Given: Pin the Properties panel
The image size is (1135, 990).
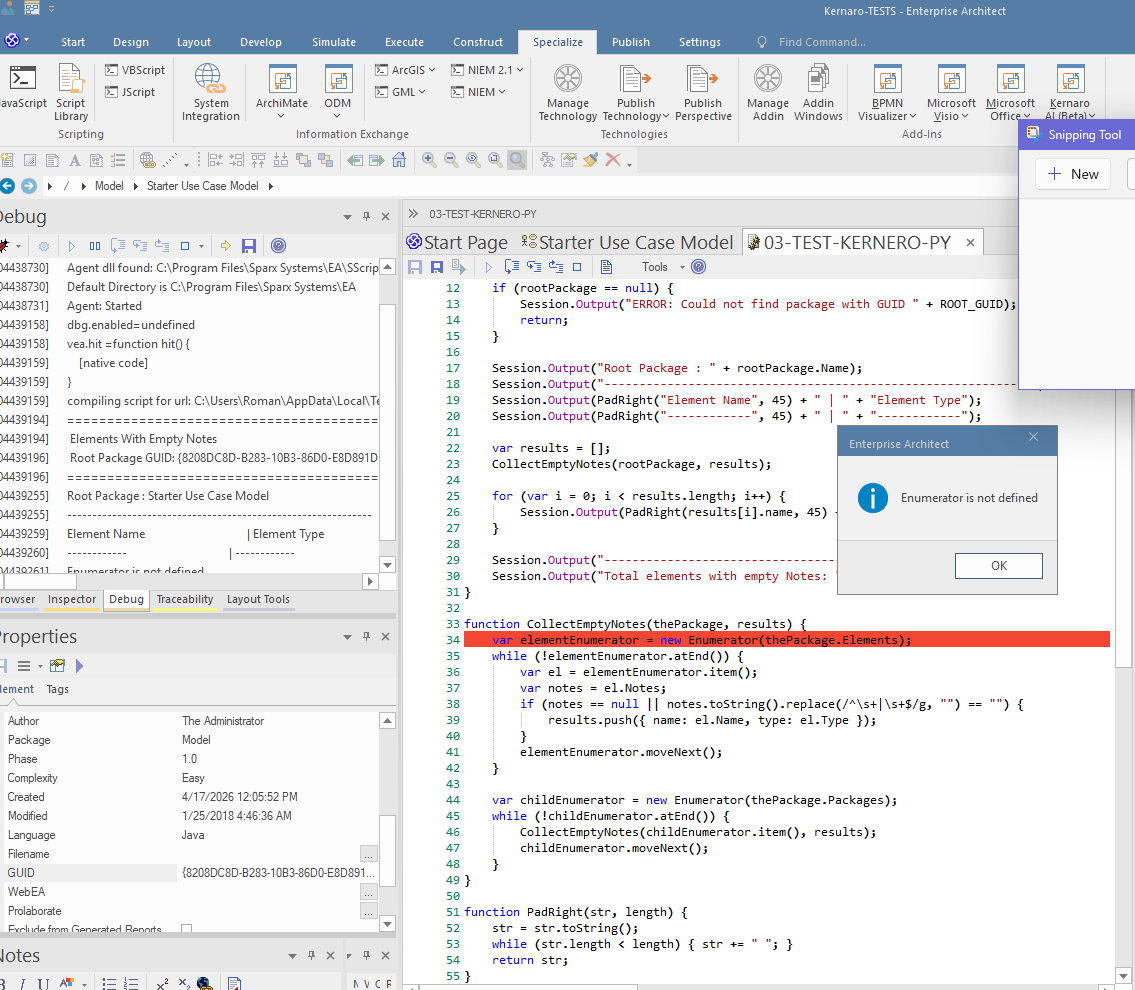Looking at the screenshot, I should tap(366, 636).
